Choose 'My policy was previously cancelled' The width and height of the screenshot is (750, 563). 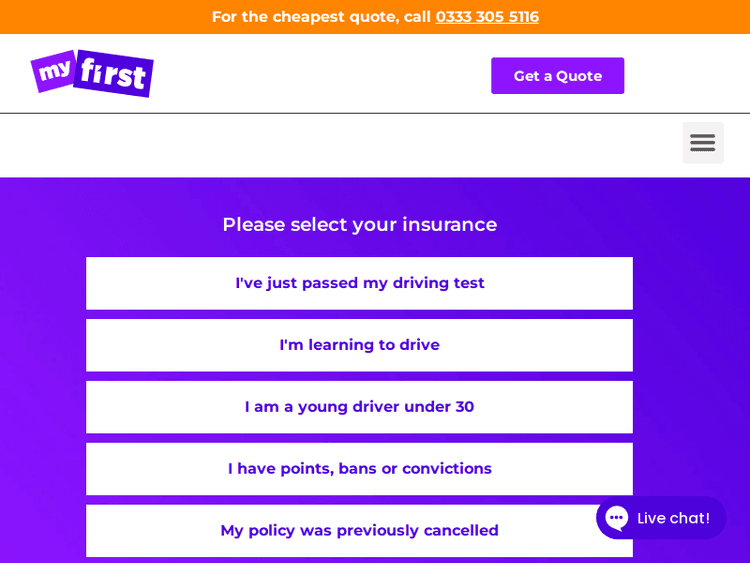(359, 531)
